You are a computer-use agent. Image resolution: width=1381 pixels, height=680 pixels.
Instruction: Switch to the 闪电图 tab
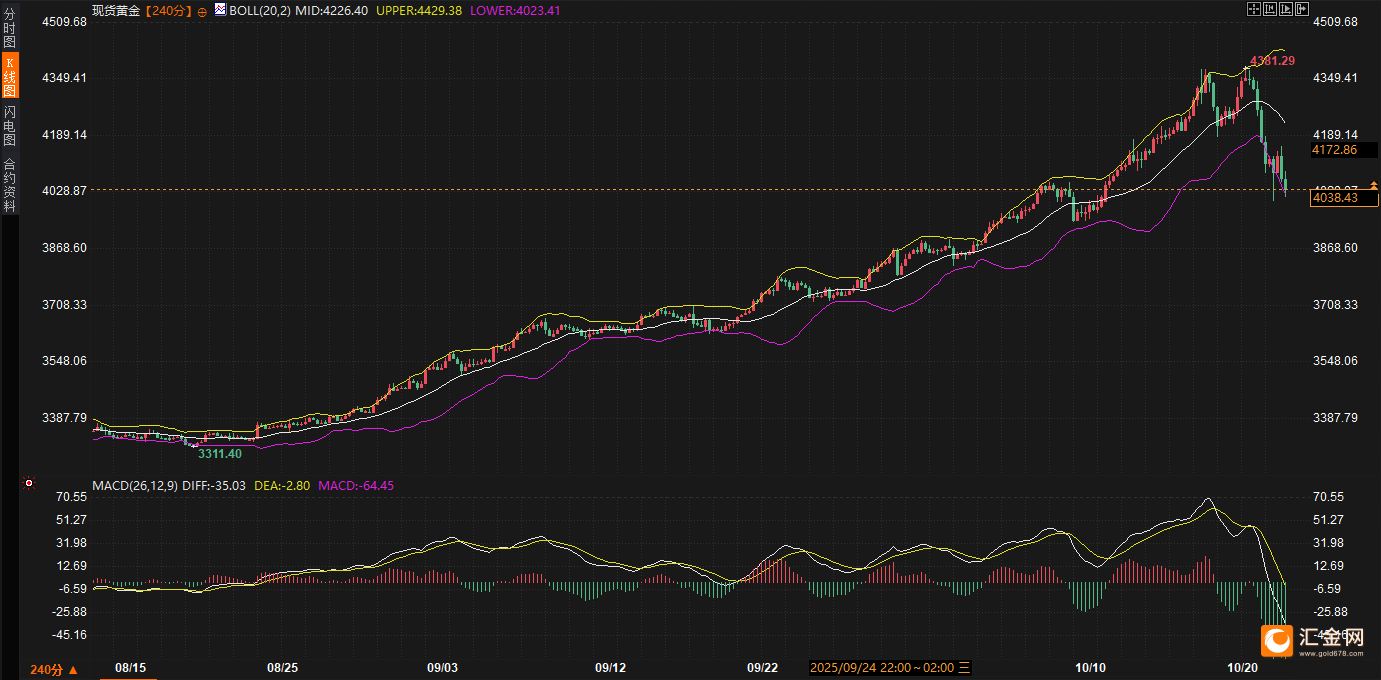point(9,125)
